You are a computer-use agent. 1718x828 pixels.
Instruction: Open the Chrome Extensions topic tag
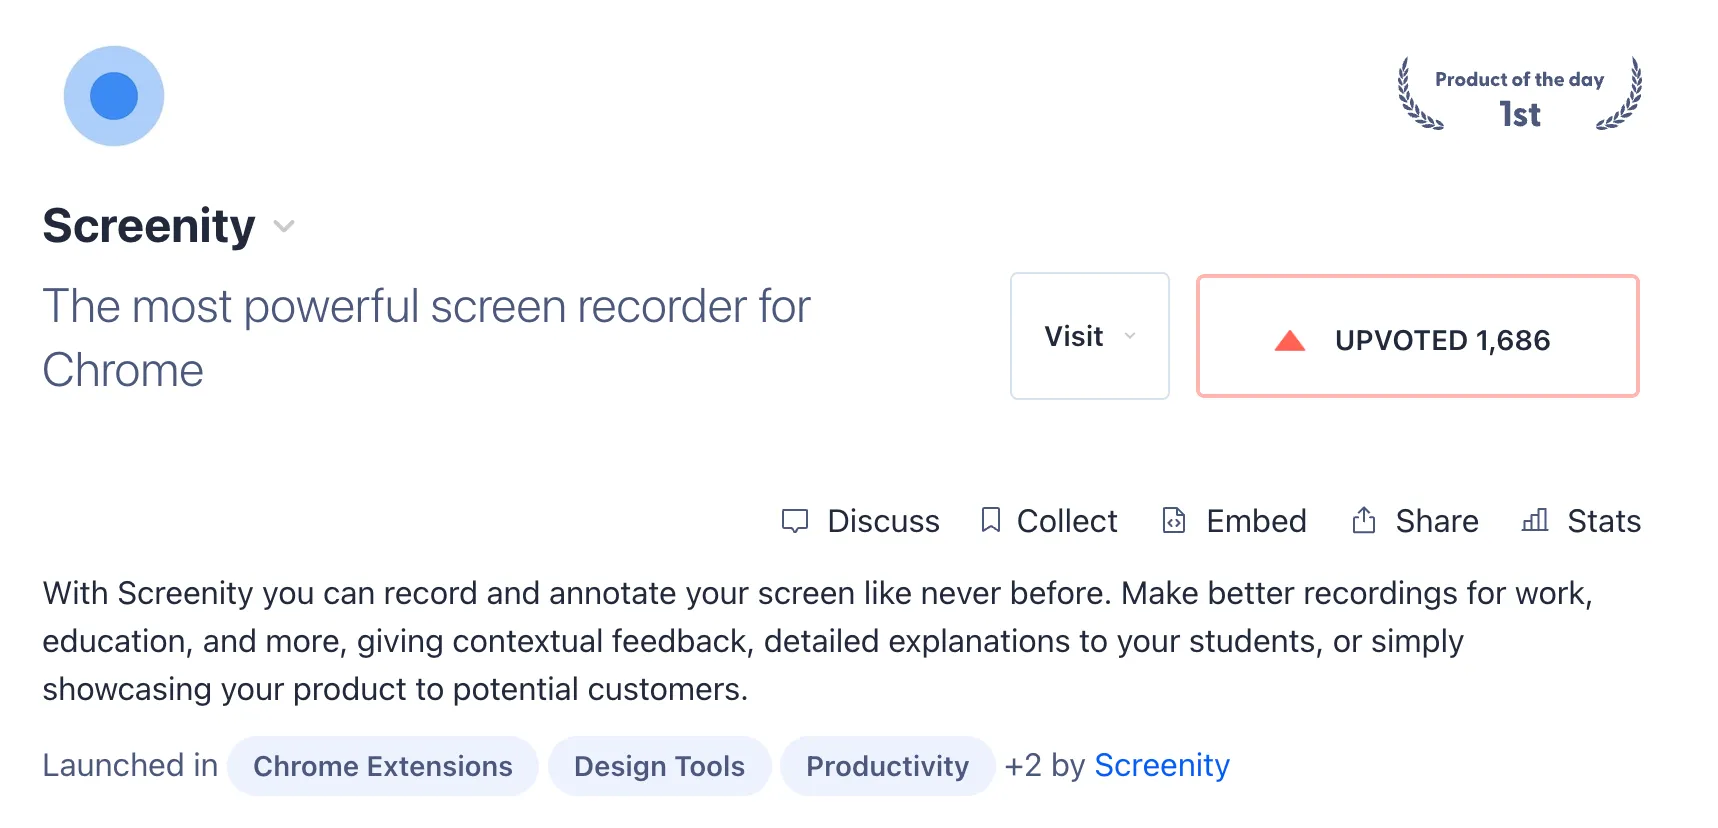(x=383, y=766)
